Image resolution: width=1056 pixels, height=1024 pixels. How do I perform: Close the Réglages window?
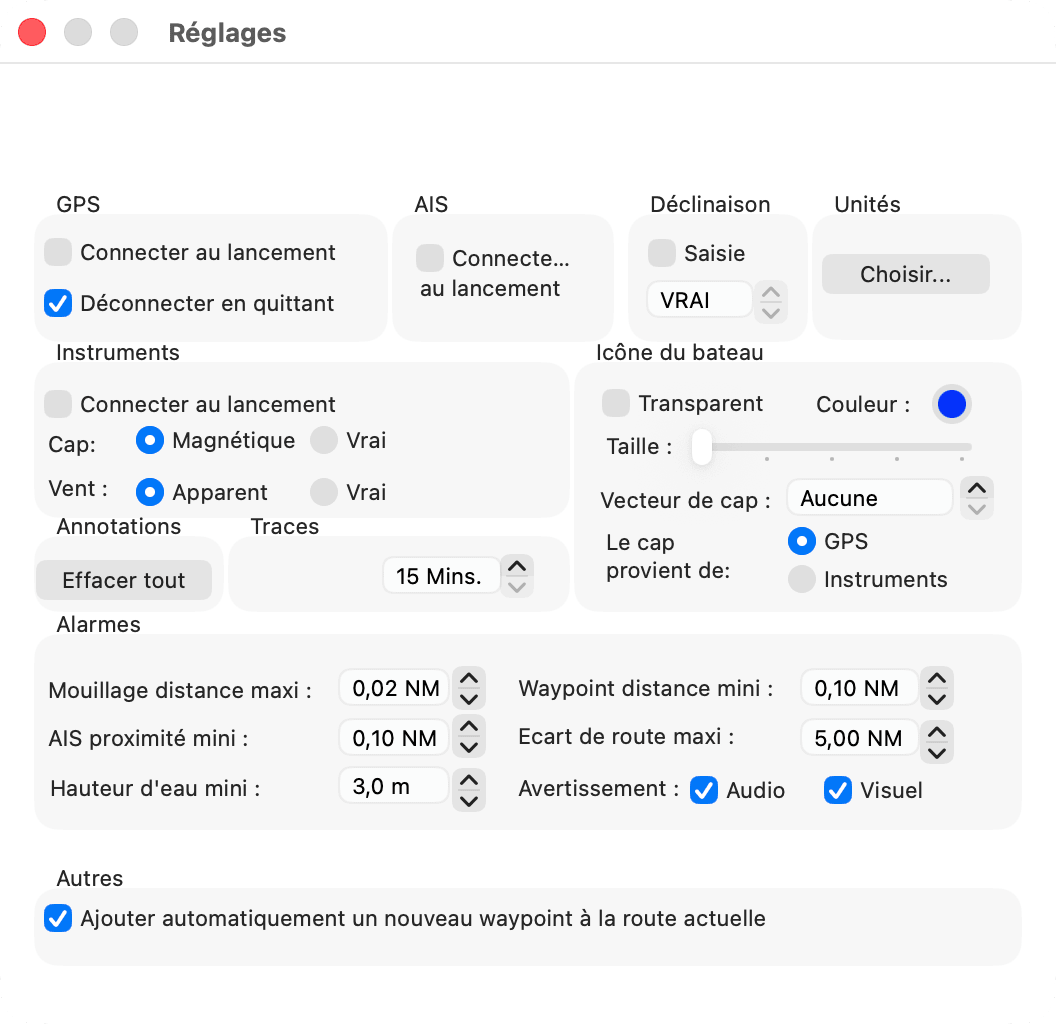click(x=32, y=32)
